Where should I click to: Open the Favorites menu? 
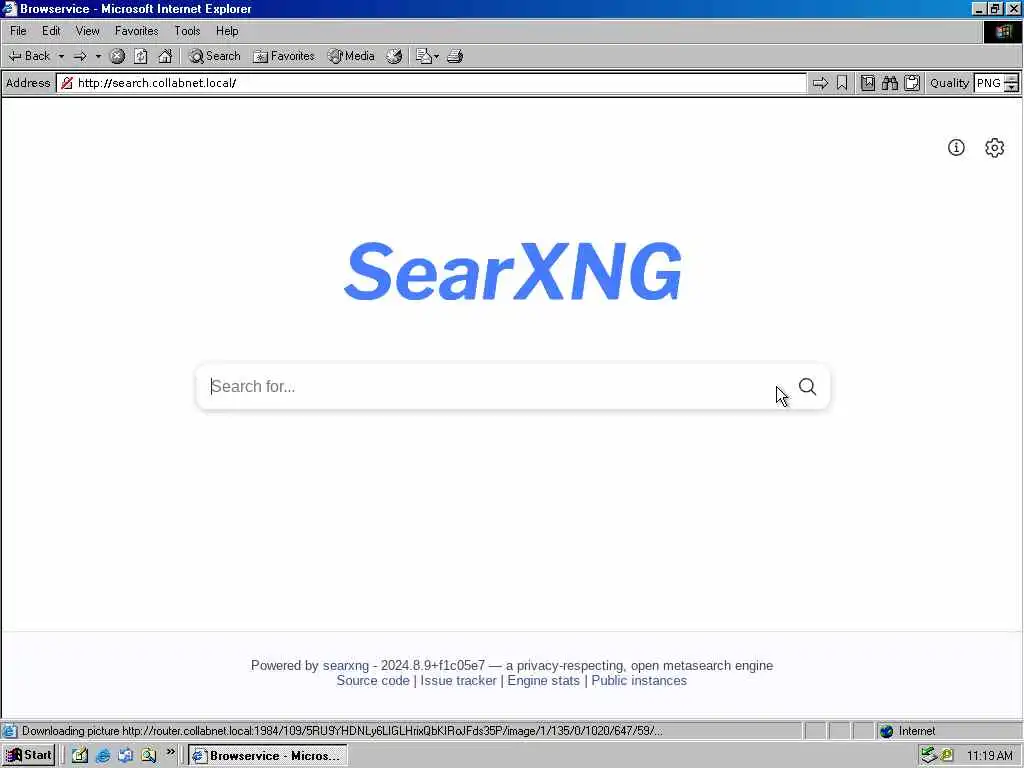click(136, 31)
